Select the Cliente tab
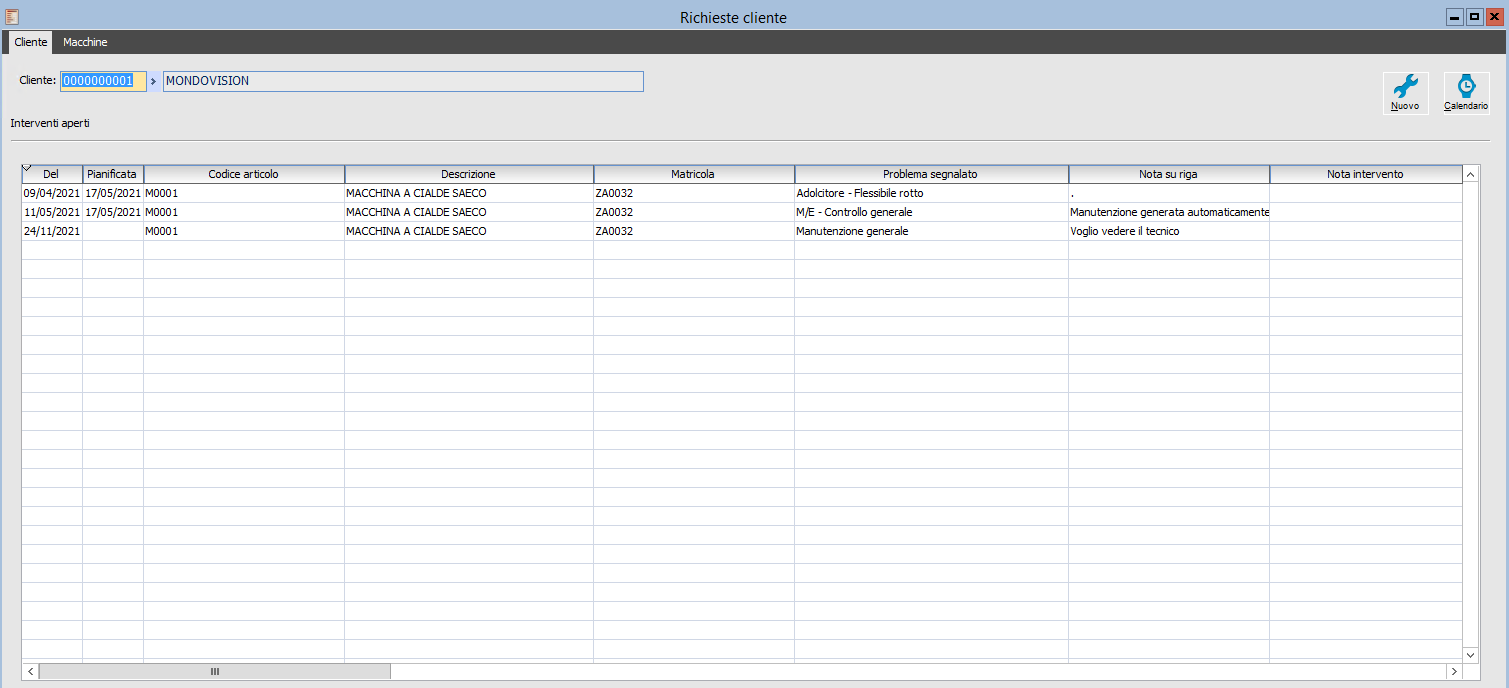The image size is (1509, 688). pyautogui.click(x=30, y=42)
